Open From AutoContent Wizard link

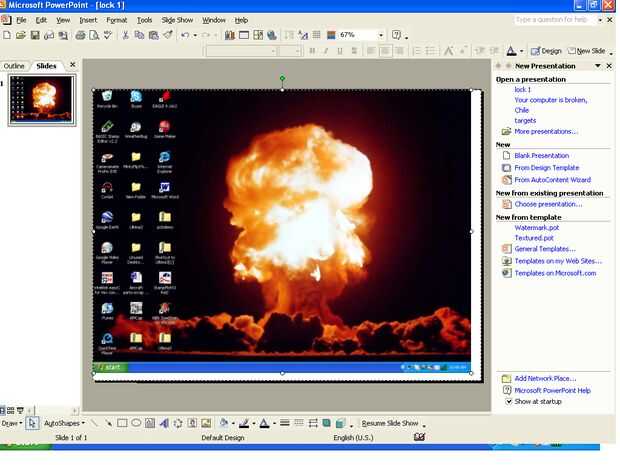coord(552,180)
